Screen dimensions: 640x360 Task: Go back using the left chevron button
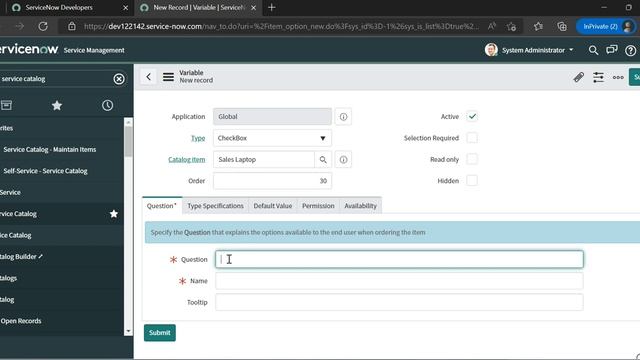coord(149,77)
